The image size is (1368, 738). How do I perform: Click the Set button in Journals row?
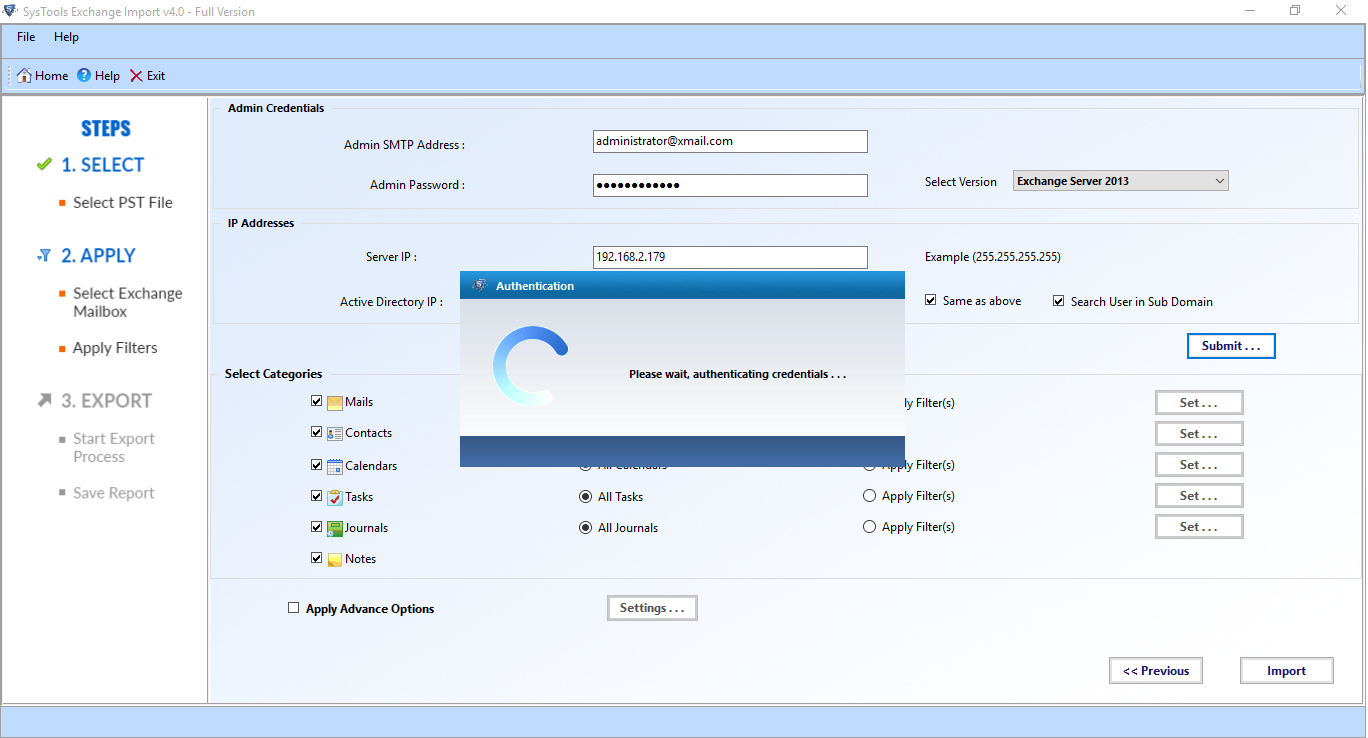(1199, 527)
